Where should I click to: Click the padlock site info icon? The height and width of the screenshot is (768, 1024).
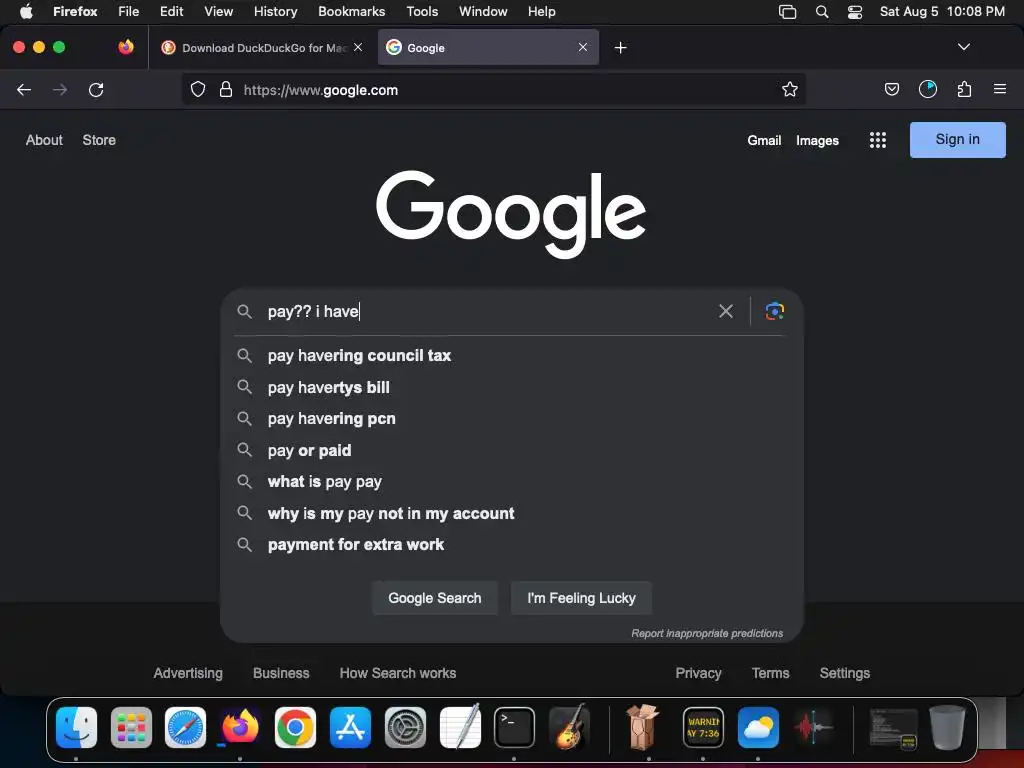226,89
